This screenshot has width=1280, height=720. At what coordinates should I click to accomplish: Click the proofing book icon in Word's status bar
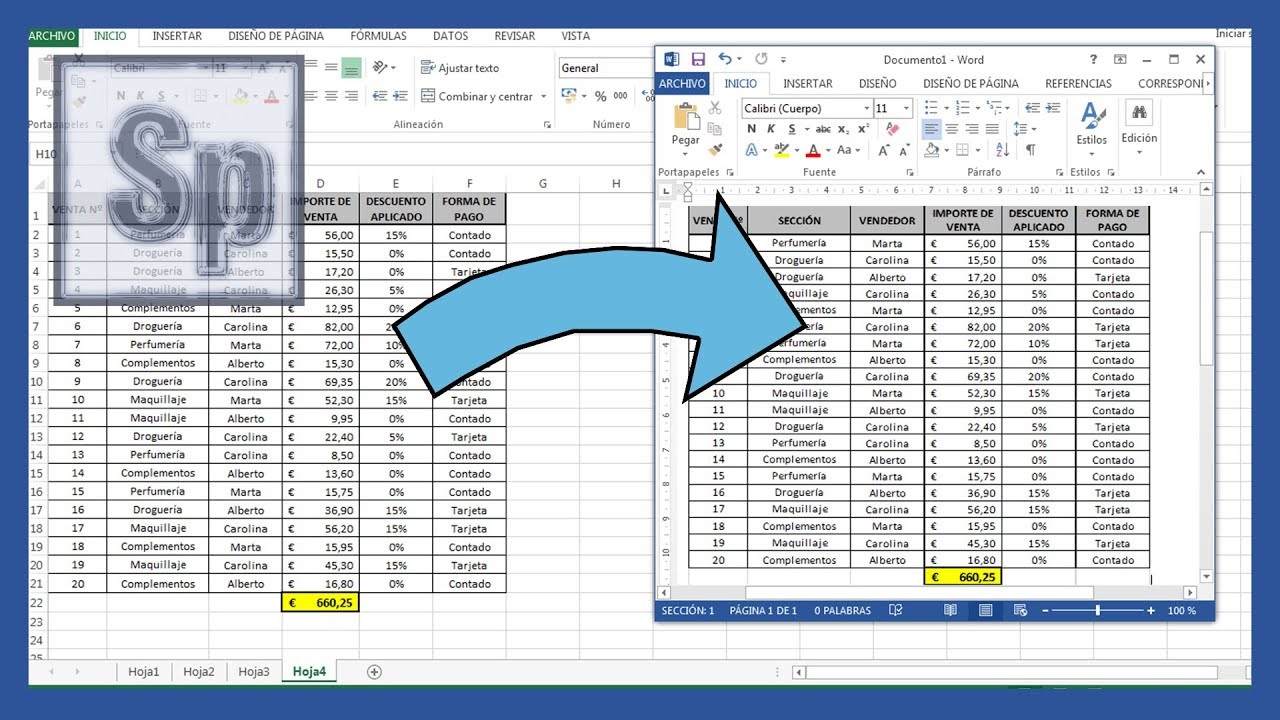click(896, 610)
